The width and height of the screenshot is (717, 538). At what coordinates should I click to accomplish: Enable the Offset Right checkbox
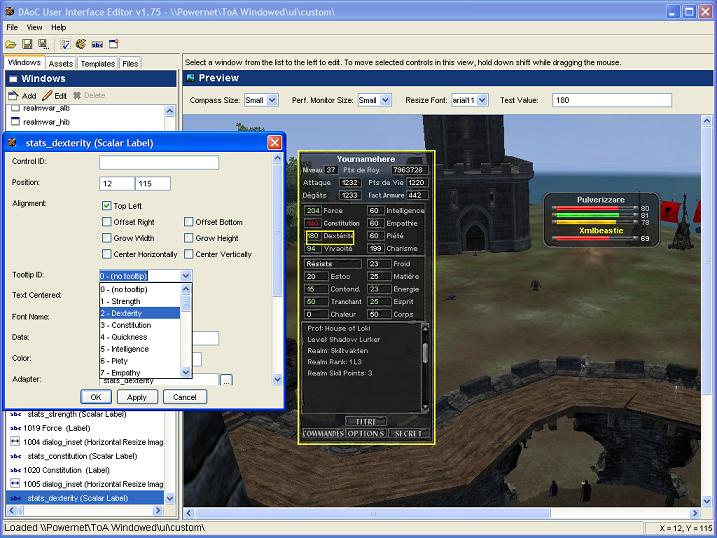107,222
